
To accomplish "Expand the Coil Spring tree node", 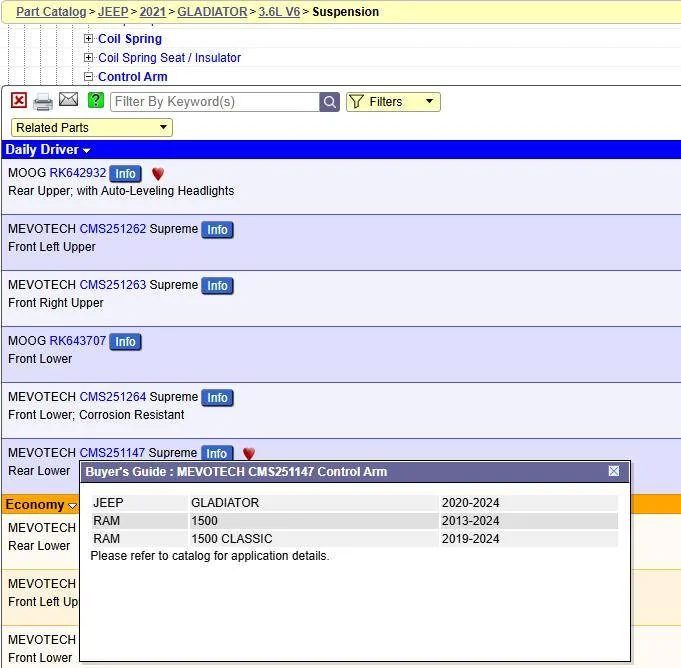I will point(88,39).
